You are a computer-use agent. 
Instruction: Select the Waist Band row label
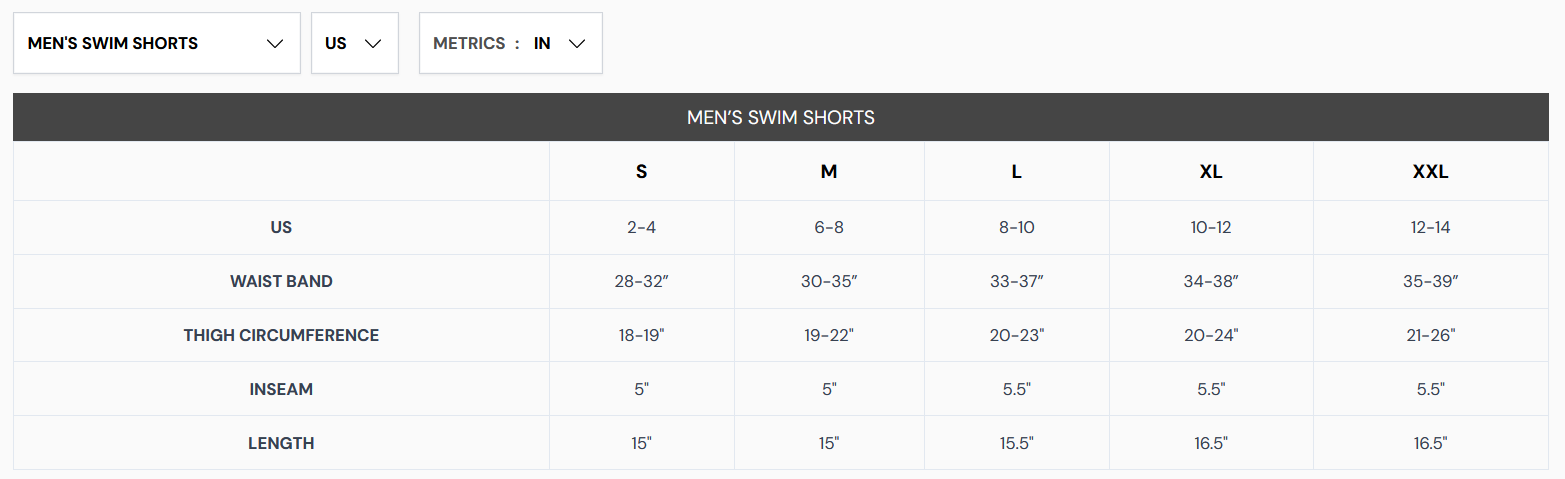point(281,281)
